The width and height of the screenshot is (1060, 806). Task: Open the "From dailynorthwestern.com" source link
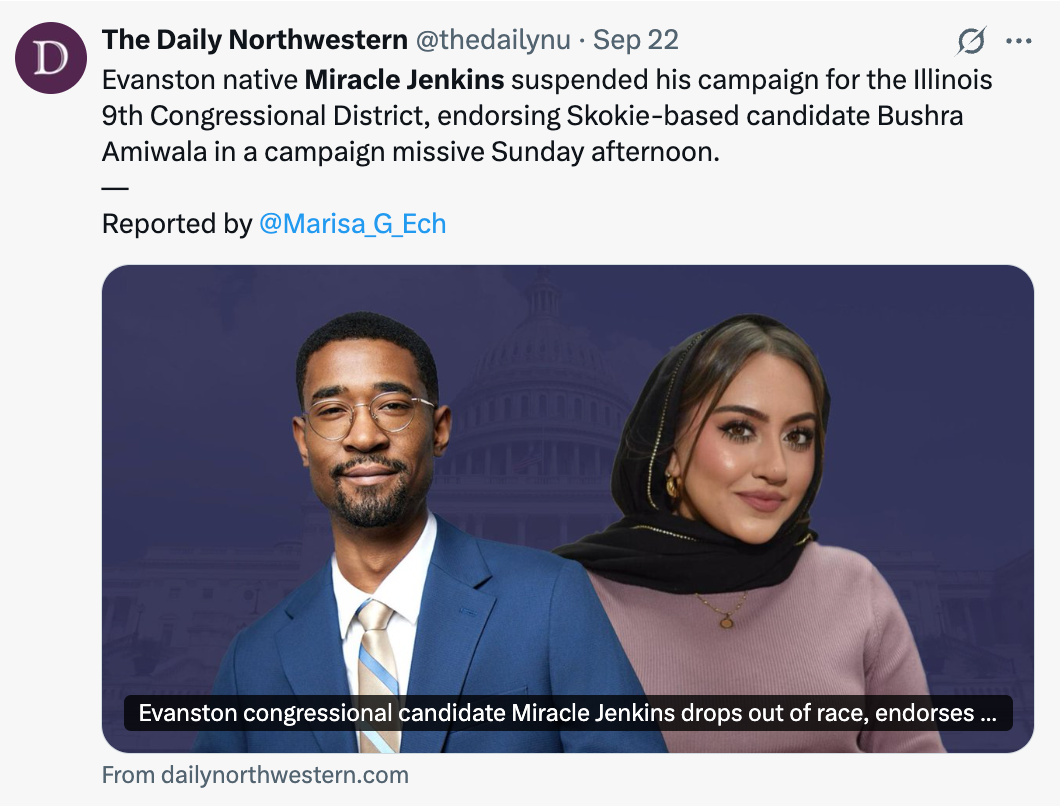(255, 775)
